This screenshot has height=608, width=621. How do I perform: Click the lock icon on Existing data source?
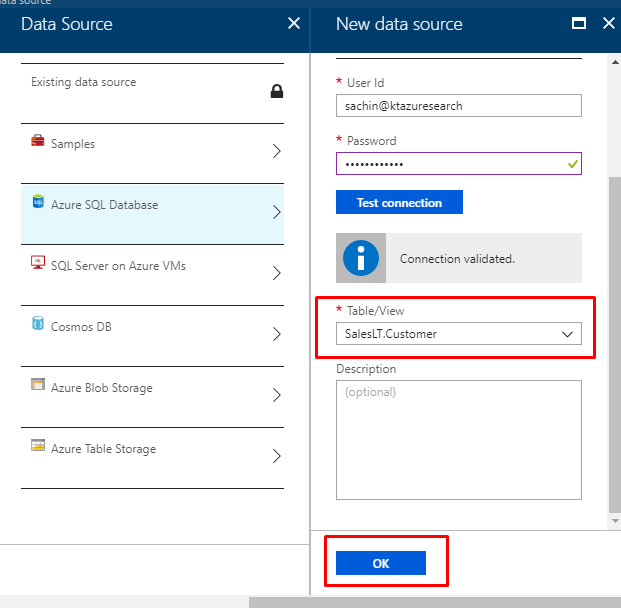tap(277, 91)
